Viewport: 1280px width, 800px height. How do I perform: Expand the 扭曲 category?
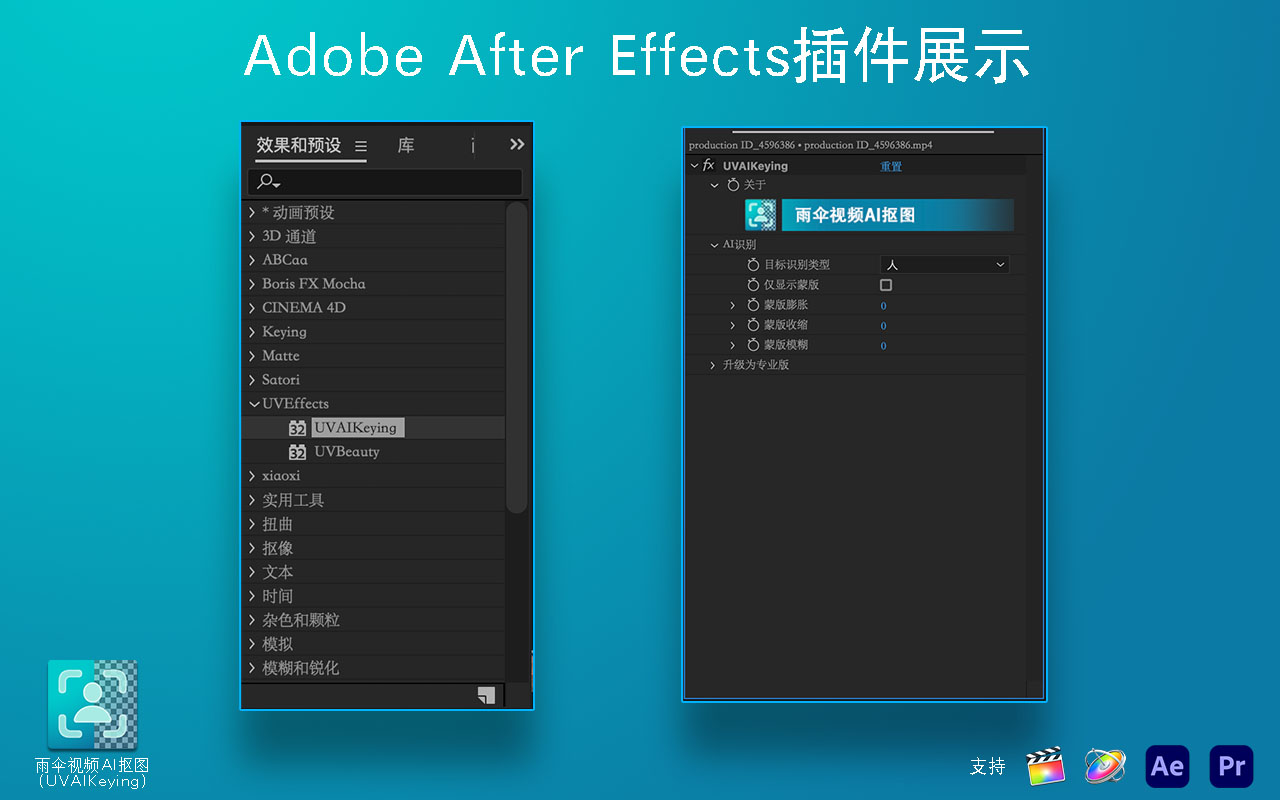pyautogui.click(x=252, y=524)
